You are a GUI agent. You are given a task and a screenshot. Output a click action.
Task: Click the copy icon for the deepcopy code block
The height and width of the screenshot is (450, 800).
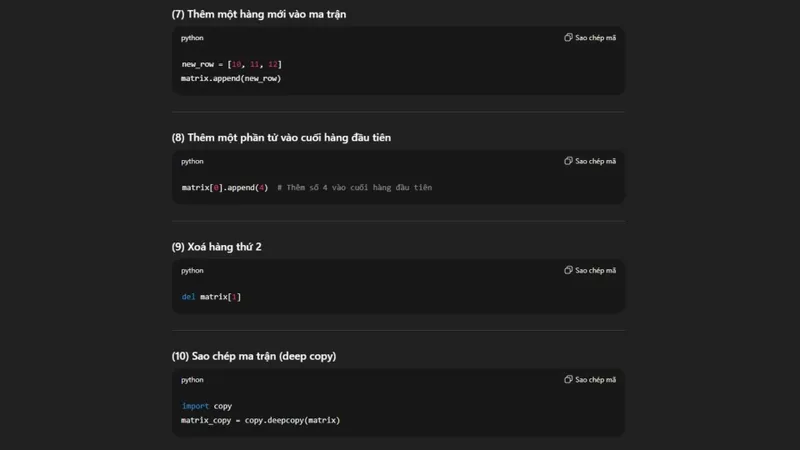click(568, 379)
